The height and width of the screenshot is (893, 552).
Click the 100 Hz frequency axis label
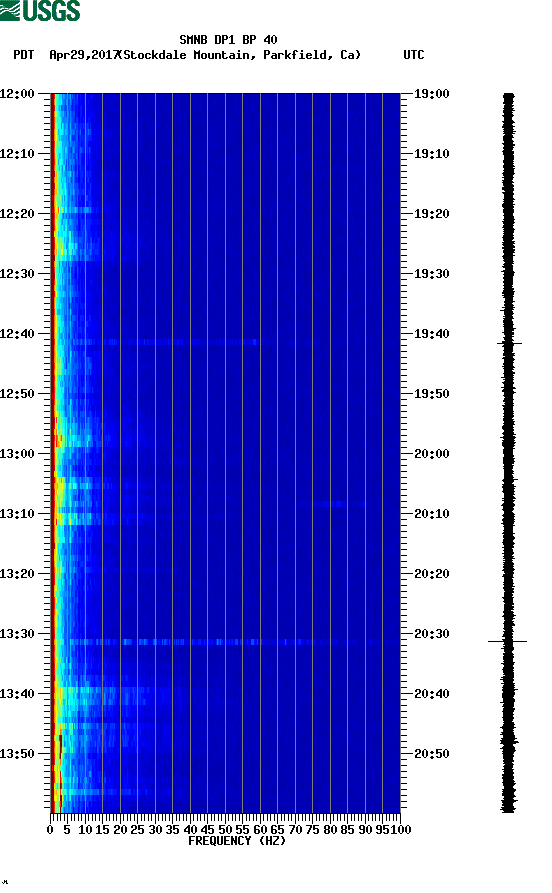point(401,830)
